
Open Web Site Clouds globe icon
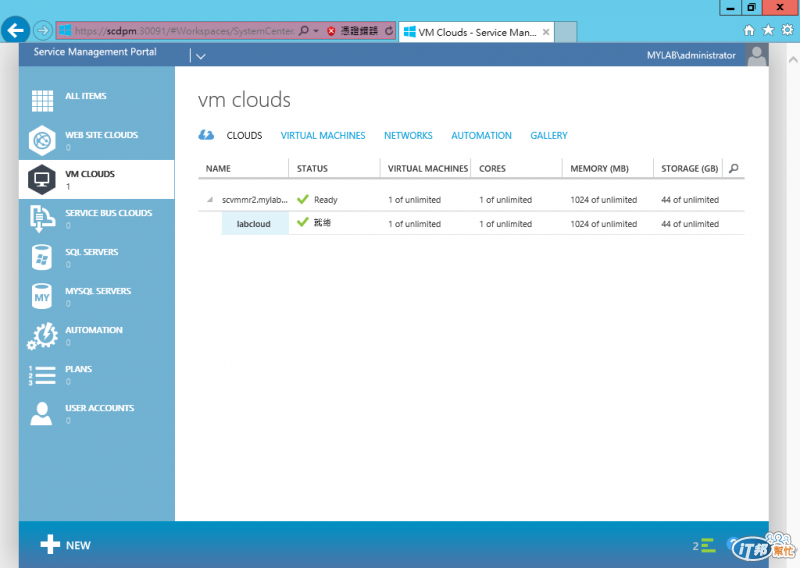pyautogui.click(x=42, y=140)
